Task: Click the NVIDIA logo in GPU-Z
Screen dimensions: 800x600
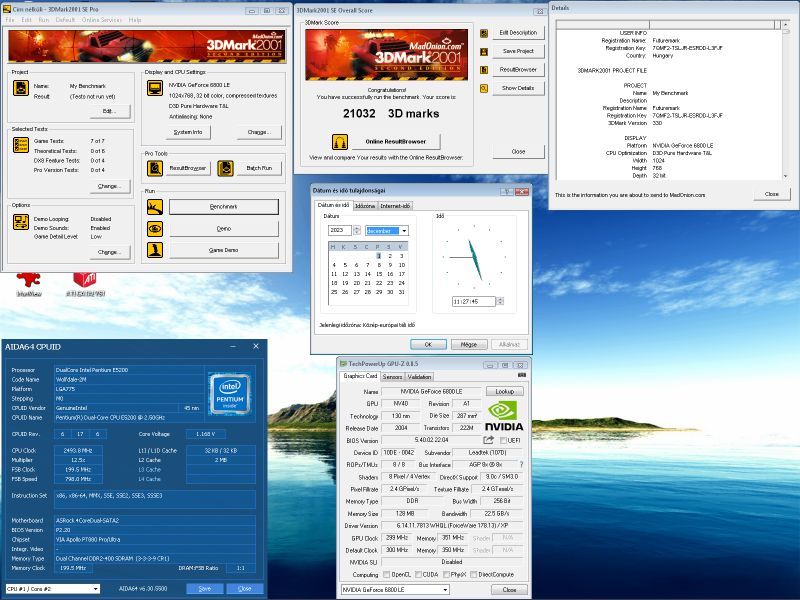Action: pos(504,416)
